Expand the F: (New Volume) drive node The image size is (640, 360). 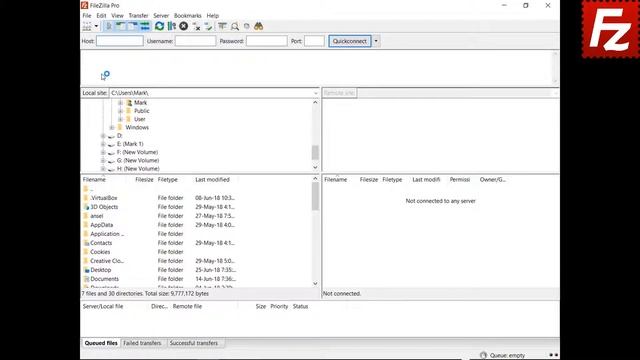pyautogui.click(x=103, y=152)
